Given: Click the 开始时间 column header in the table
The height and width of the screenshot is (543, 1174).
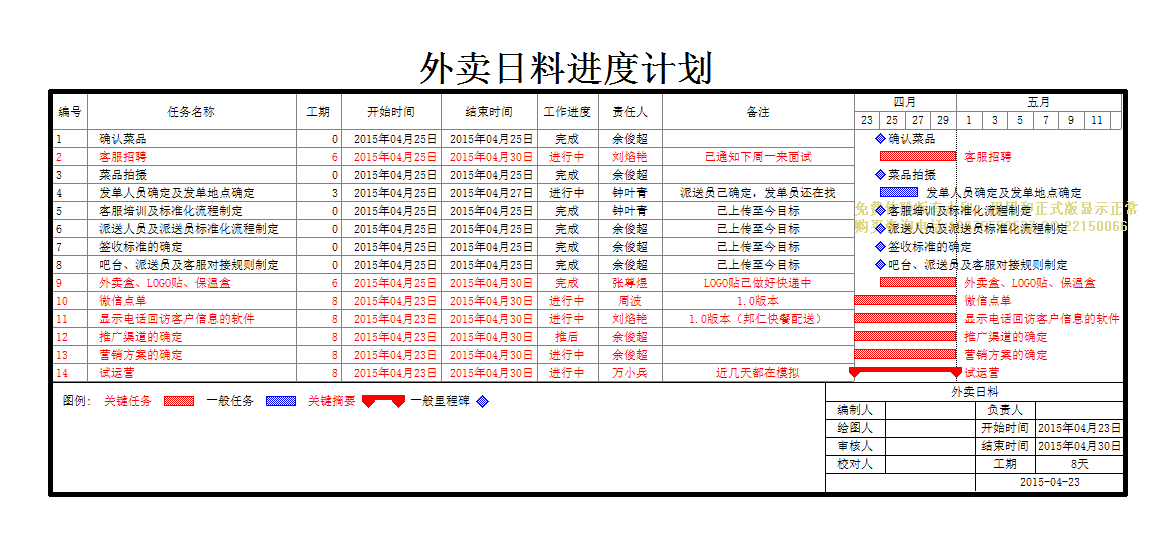Looking at the screenshot, I should coord(391,112).
